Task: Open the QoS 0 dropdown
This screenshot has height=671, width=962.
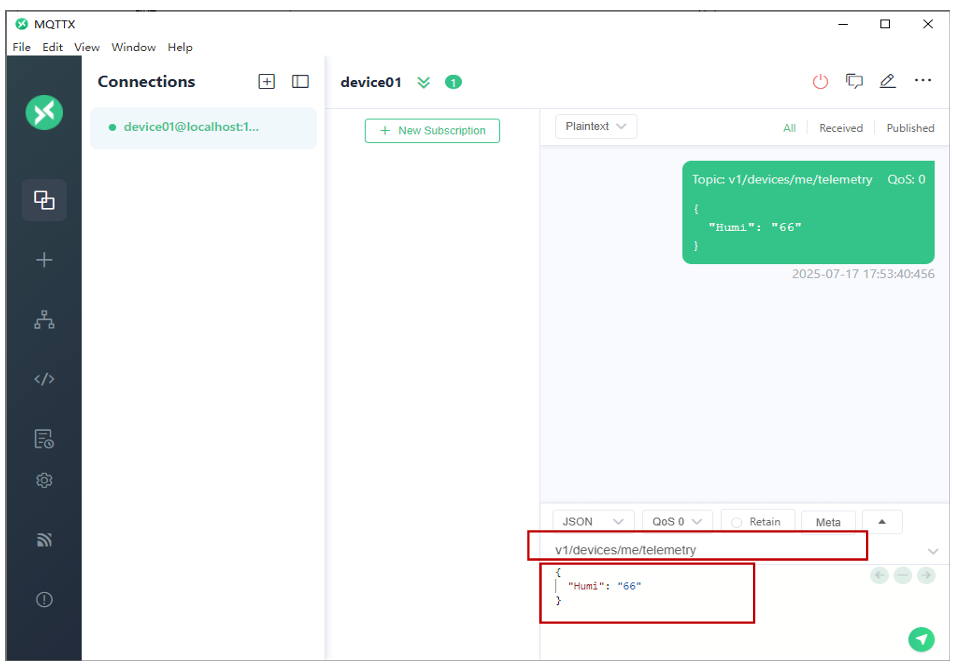Action: tap(677, 521)
